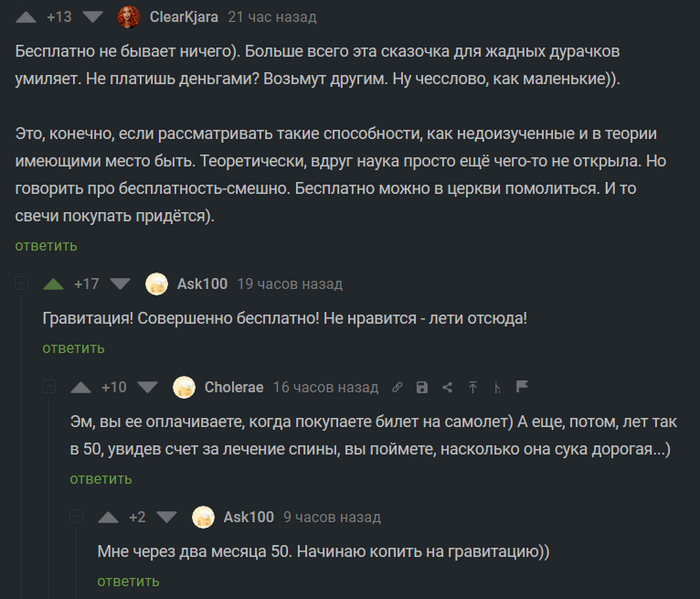This screenshot has width=700, height=599.
Task: Upvote Ask100's comment about turning 50
Action: point(108,517)
